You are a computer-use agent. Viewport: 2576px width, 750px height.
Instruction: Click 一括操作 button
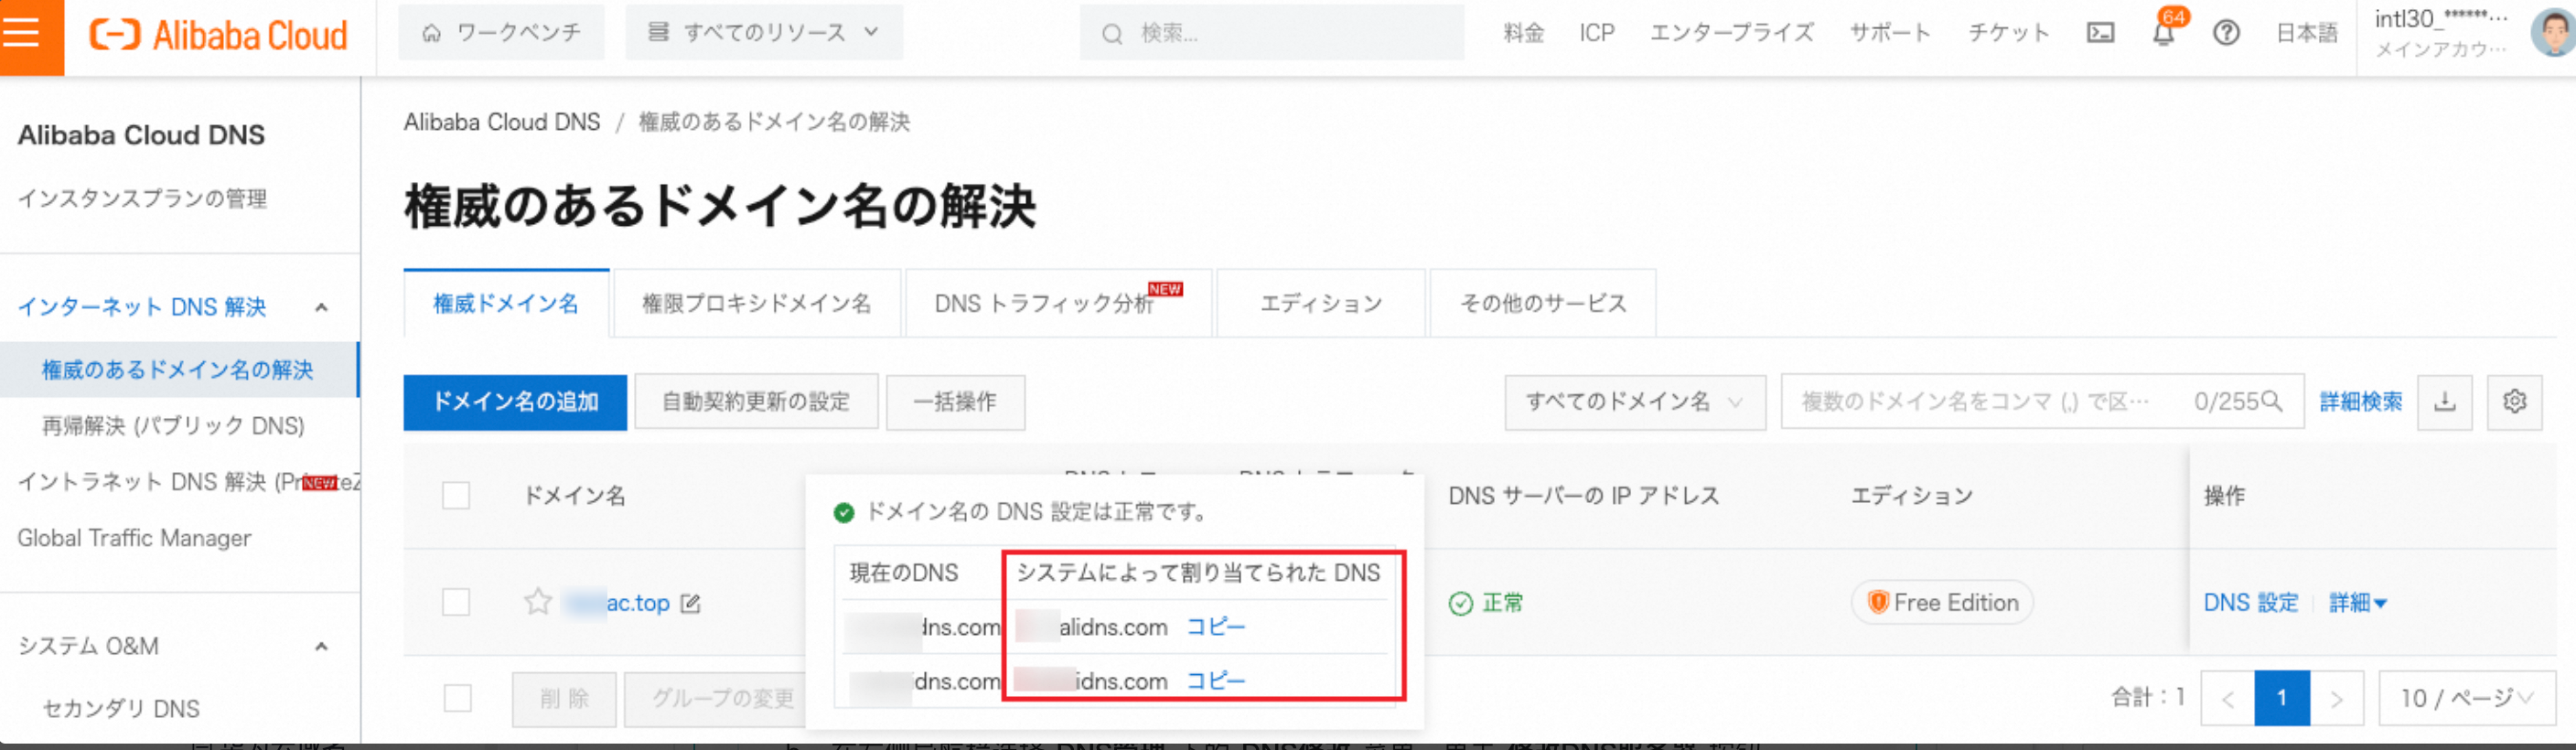pyautogui.click(x=955, y=402)
